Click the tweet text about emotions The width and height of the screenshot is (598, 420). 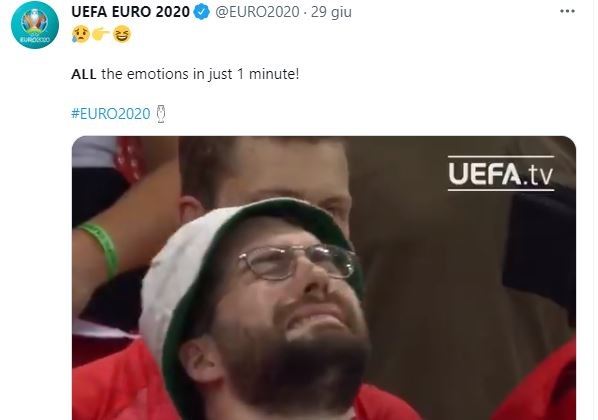pos(185,74)
